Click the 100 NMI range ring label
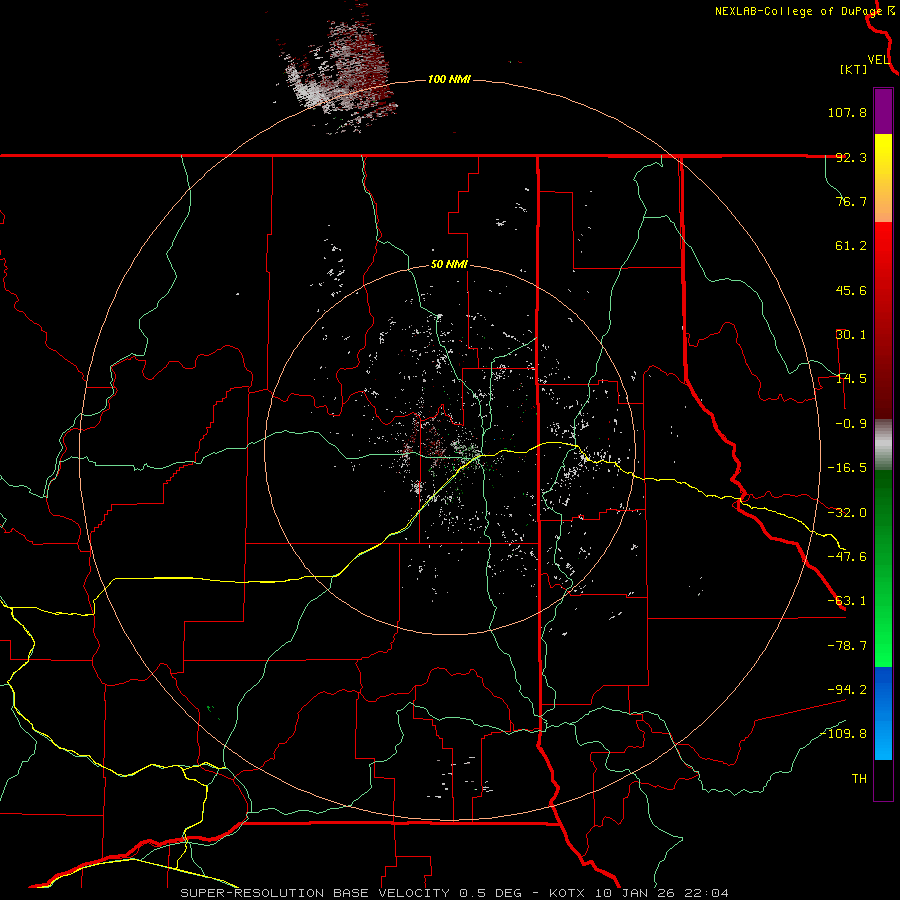 (449, 79)
